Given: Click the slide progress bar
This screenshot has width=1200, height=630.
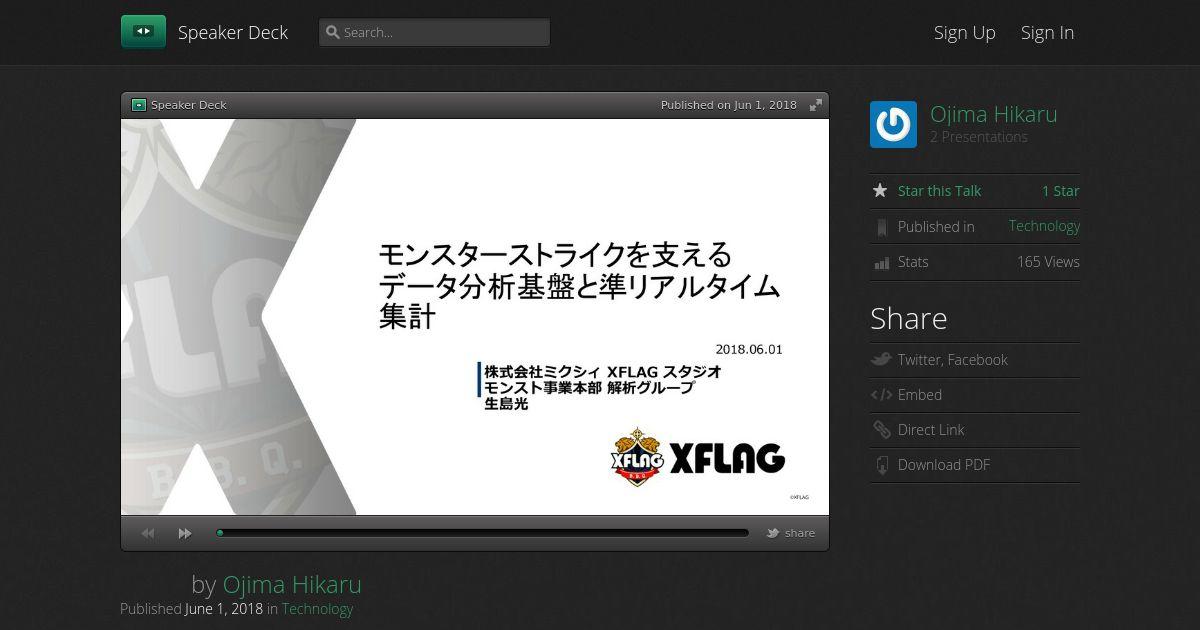Looking at the screenshot, I should [482, 533].
